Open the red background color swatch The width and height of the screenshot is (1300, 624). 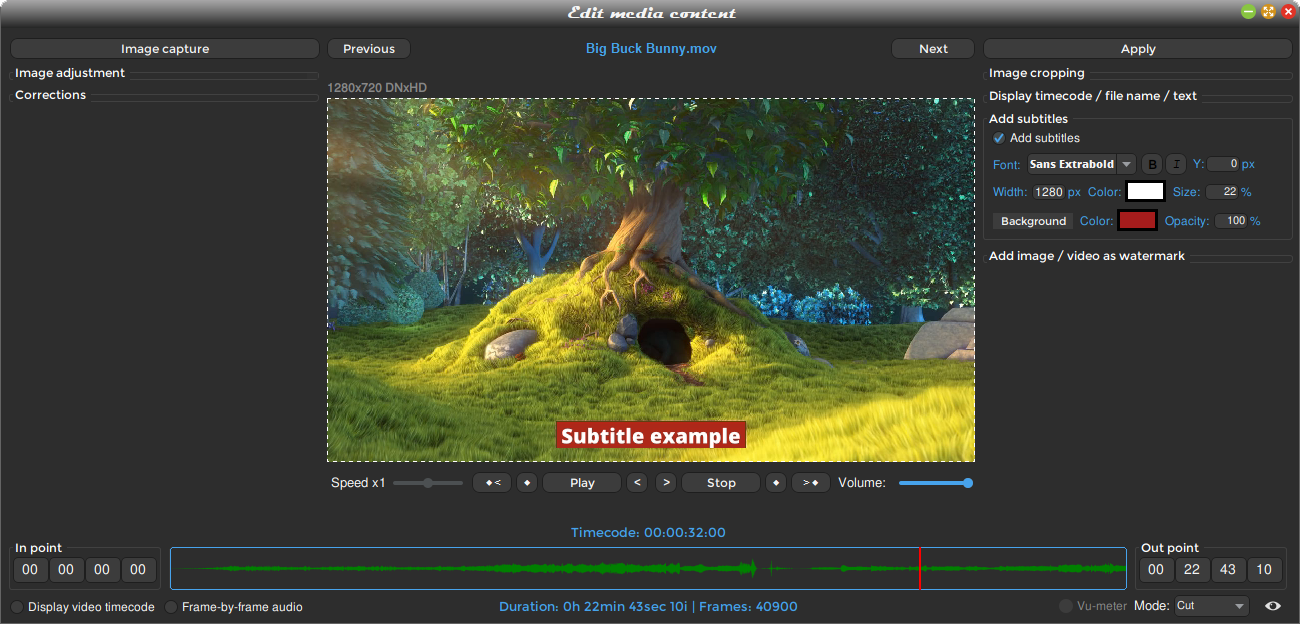point(1137,221)
